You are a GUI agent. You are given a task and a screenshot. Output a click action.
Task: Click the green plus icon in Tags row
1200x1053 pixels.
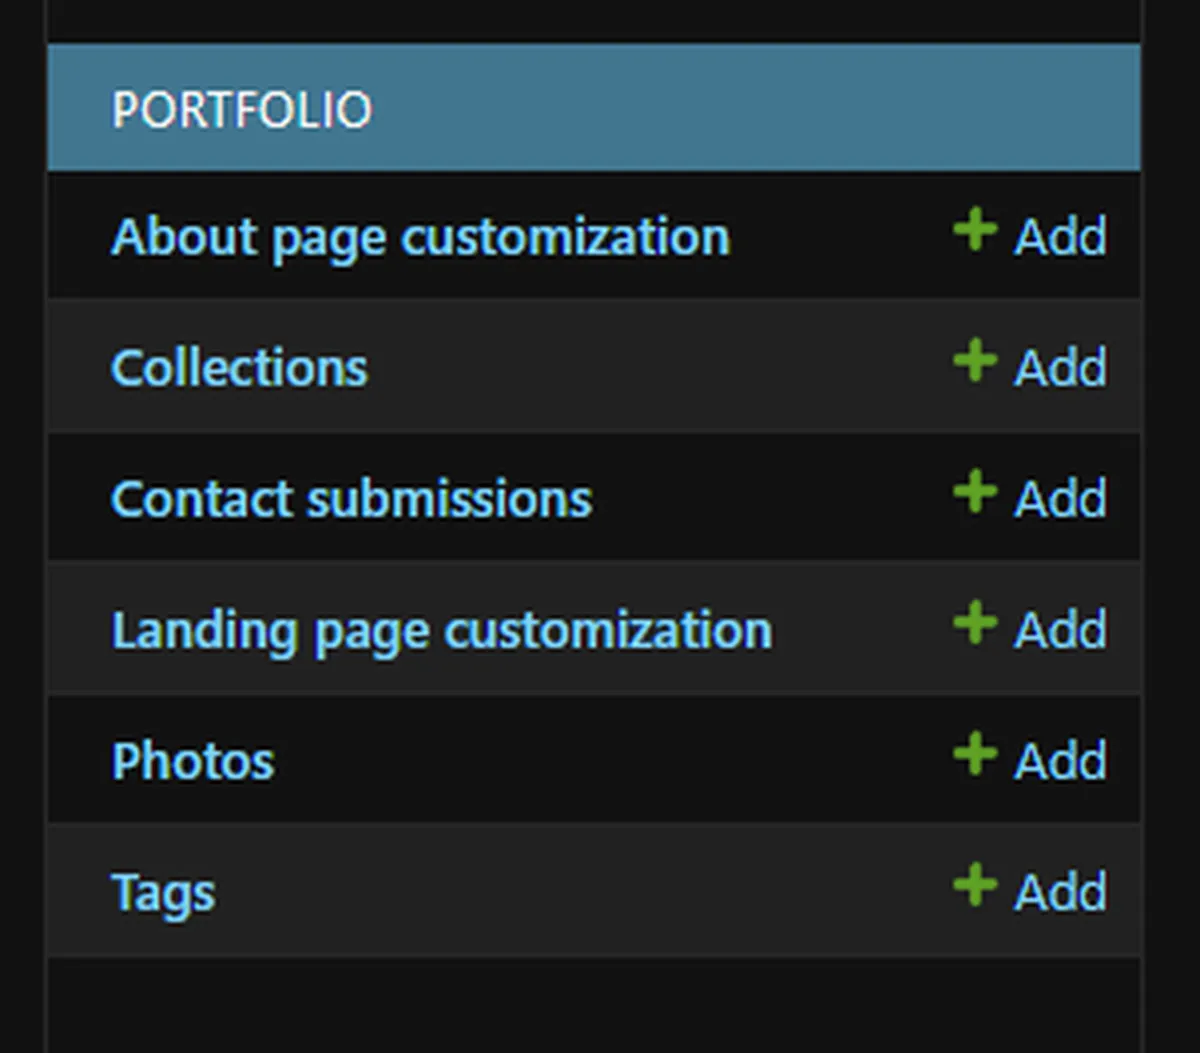click(x=975, y=885)
